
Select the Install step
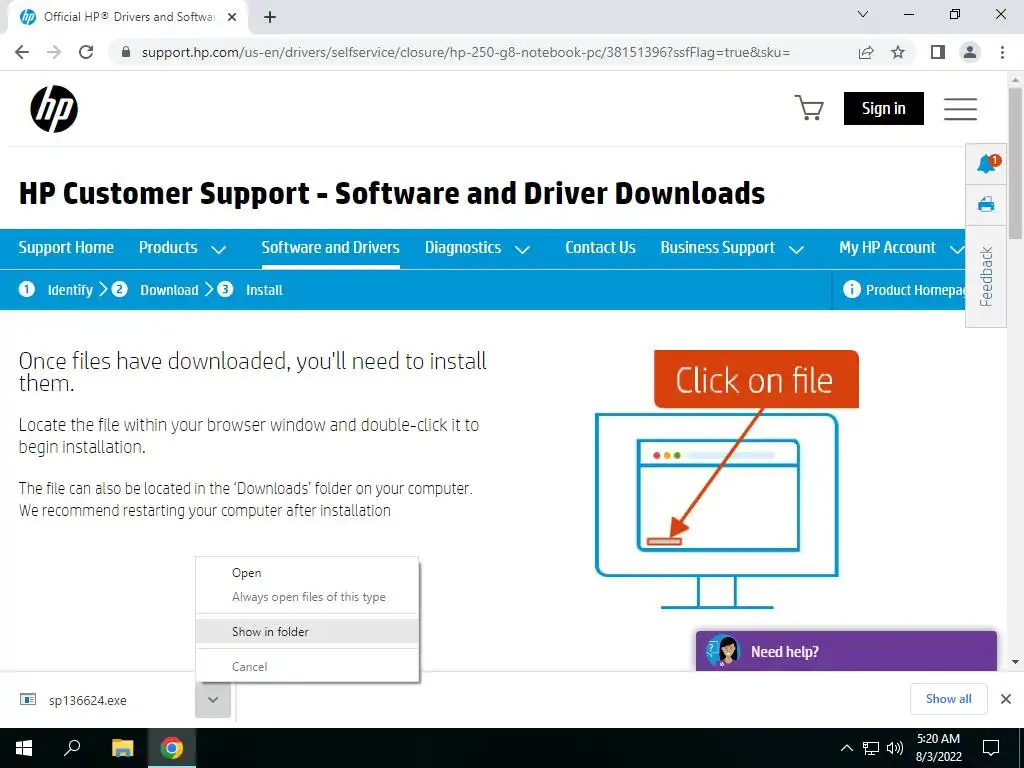250,289
